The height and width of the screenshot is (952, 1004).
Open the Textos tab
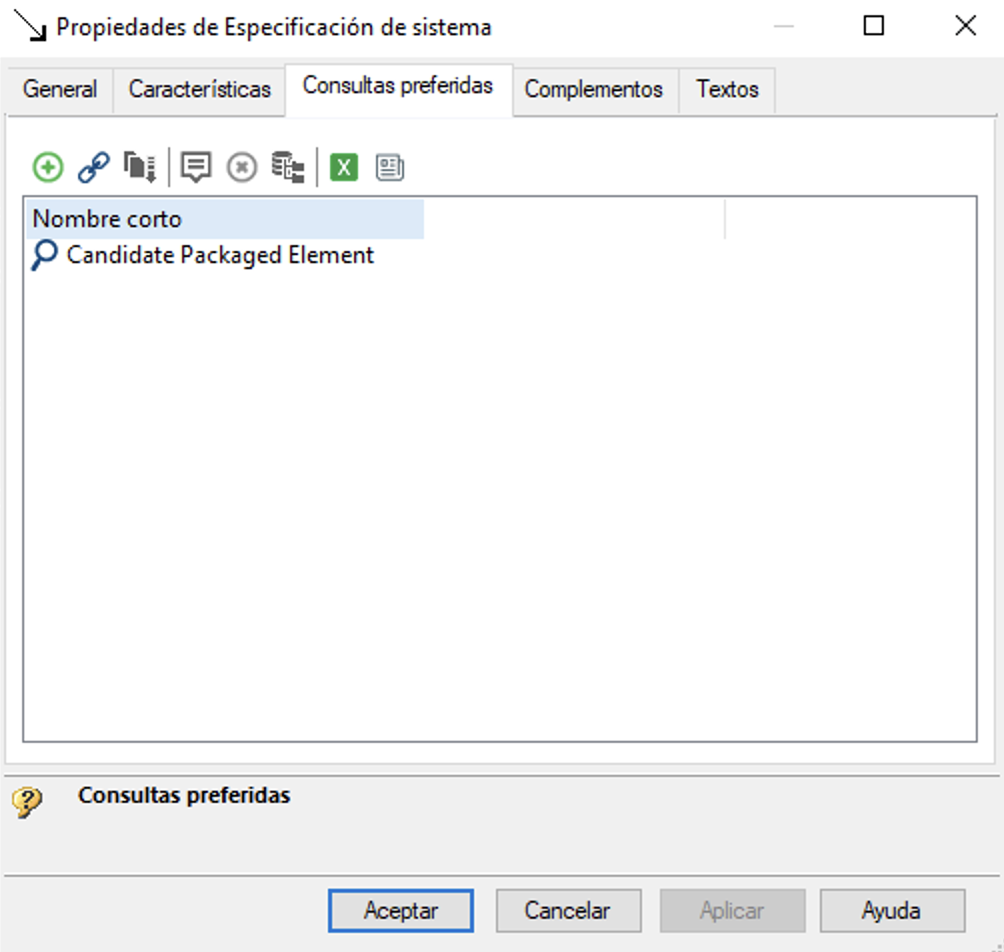pos(727,89)
